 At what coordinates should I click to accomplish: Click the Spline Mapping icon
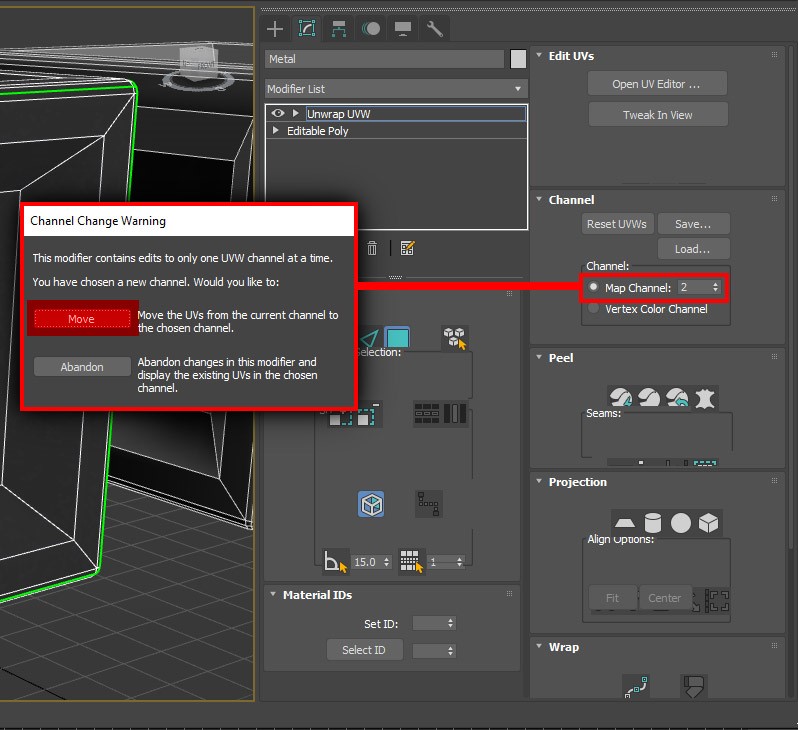[636, 686]
